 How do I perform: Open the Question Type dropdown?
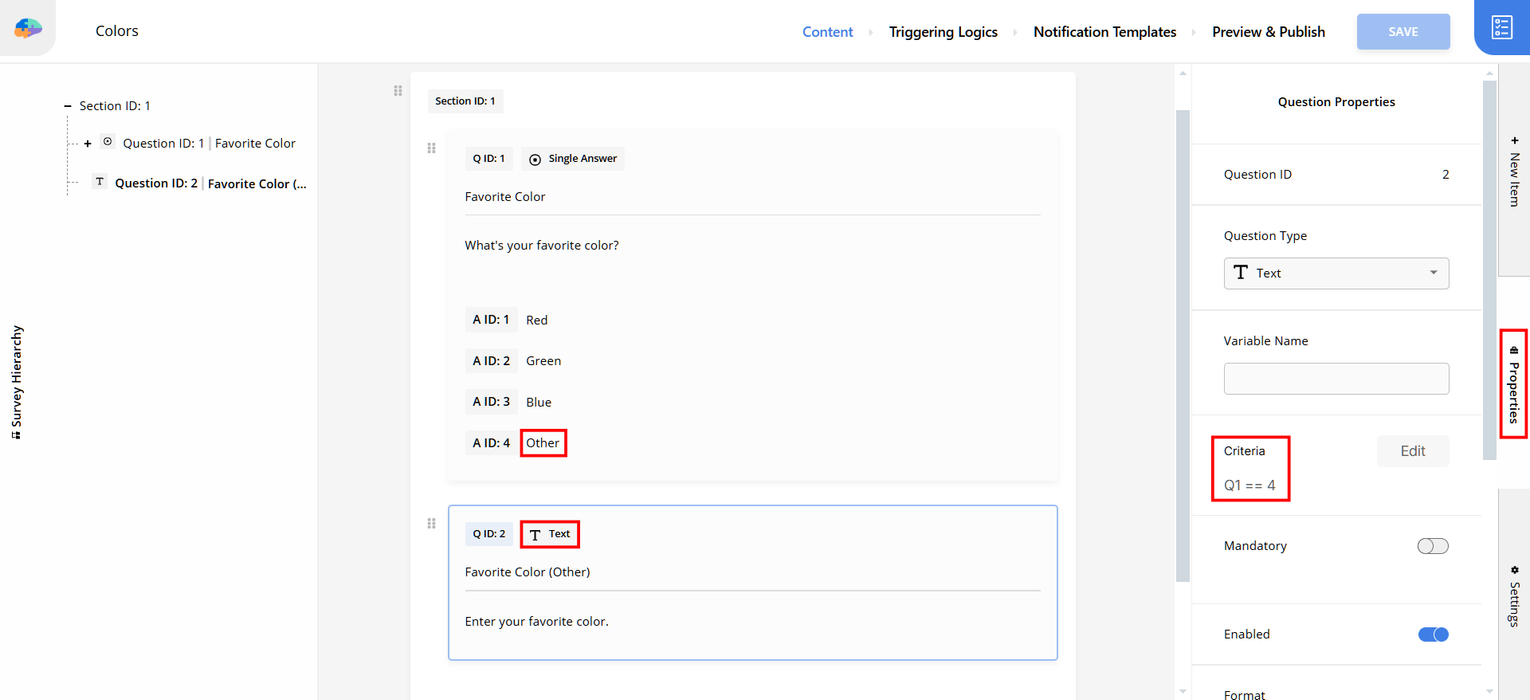tap(1335, 273)
